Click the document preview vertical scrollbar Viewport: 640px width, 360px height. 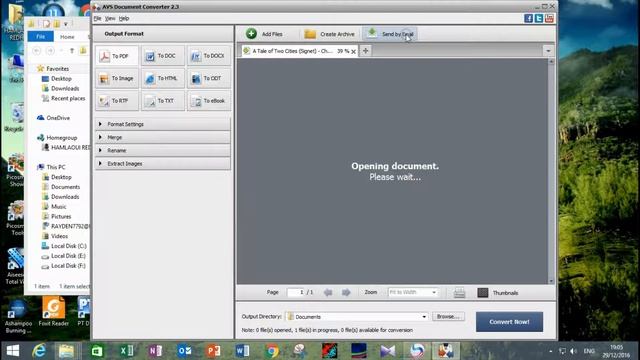[x=551, y=171]
